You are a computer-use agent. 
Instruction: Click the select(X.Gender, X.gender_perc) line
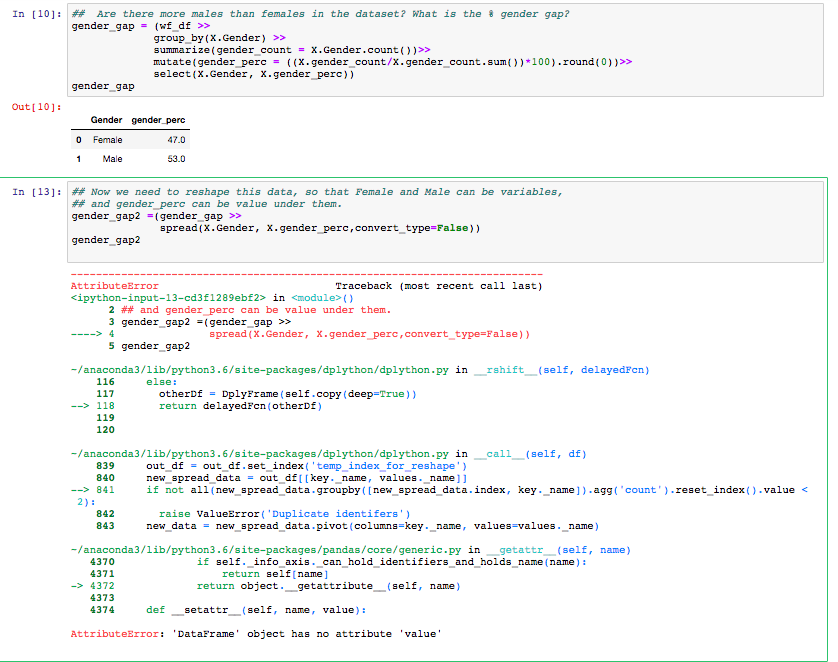(x=254, y=74)
